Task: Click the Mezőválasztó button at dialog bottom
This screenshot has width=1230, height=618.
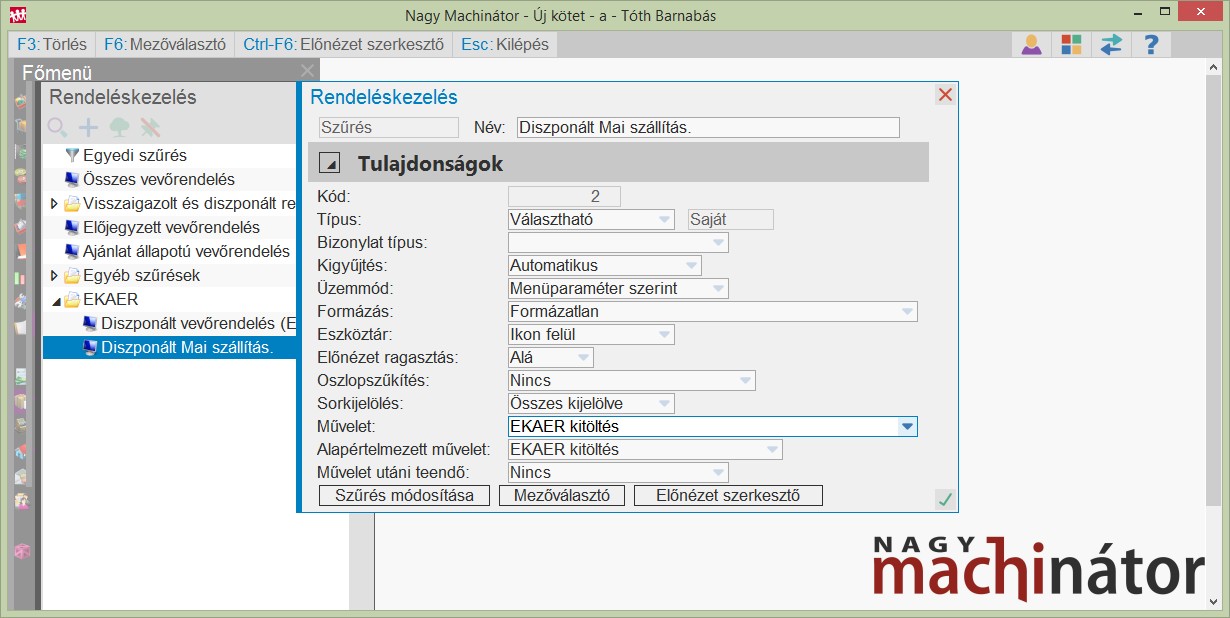Action: (562, 495)
